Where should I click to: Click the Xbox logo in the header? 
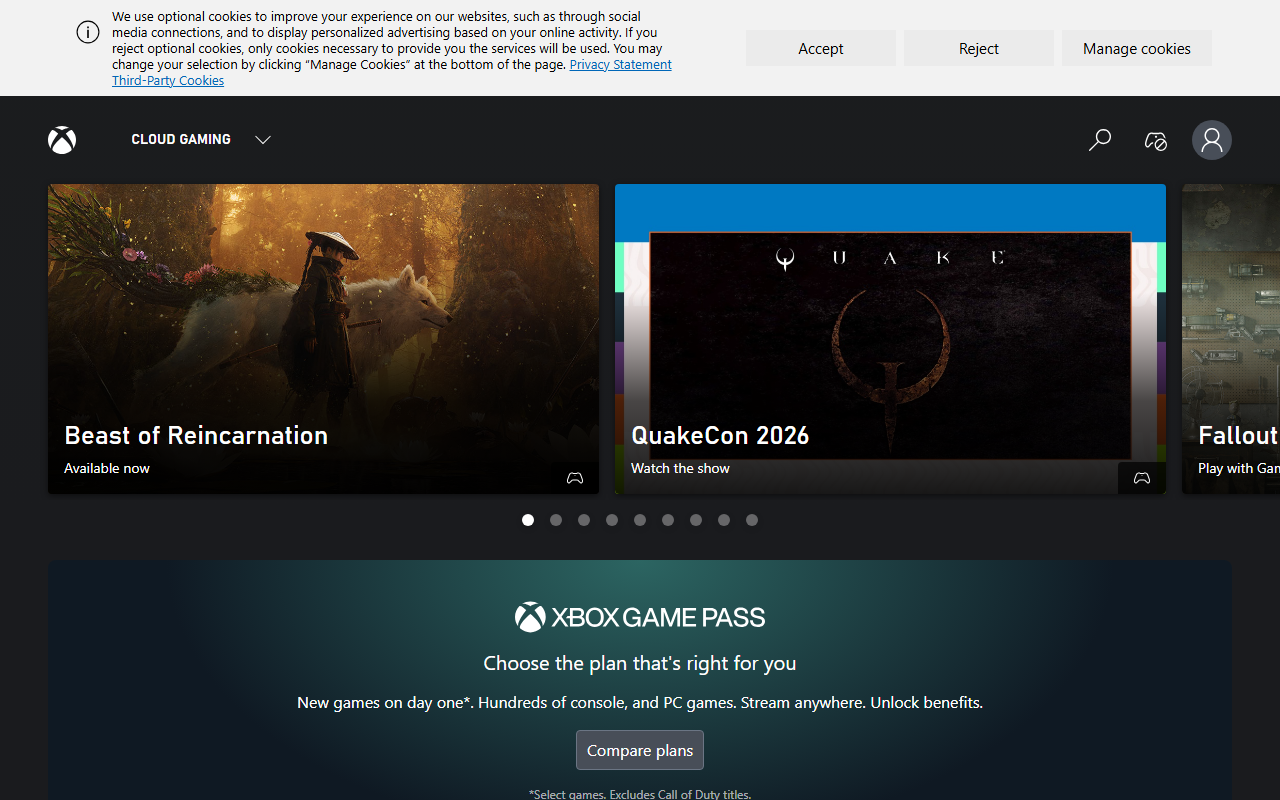pos(62,140)
